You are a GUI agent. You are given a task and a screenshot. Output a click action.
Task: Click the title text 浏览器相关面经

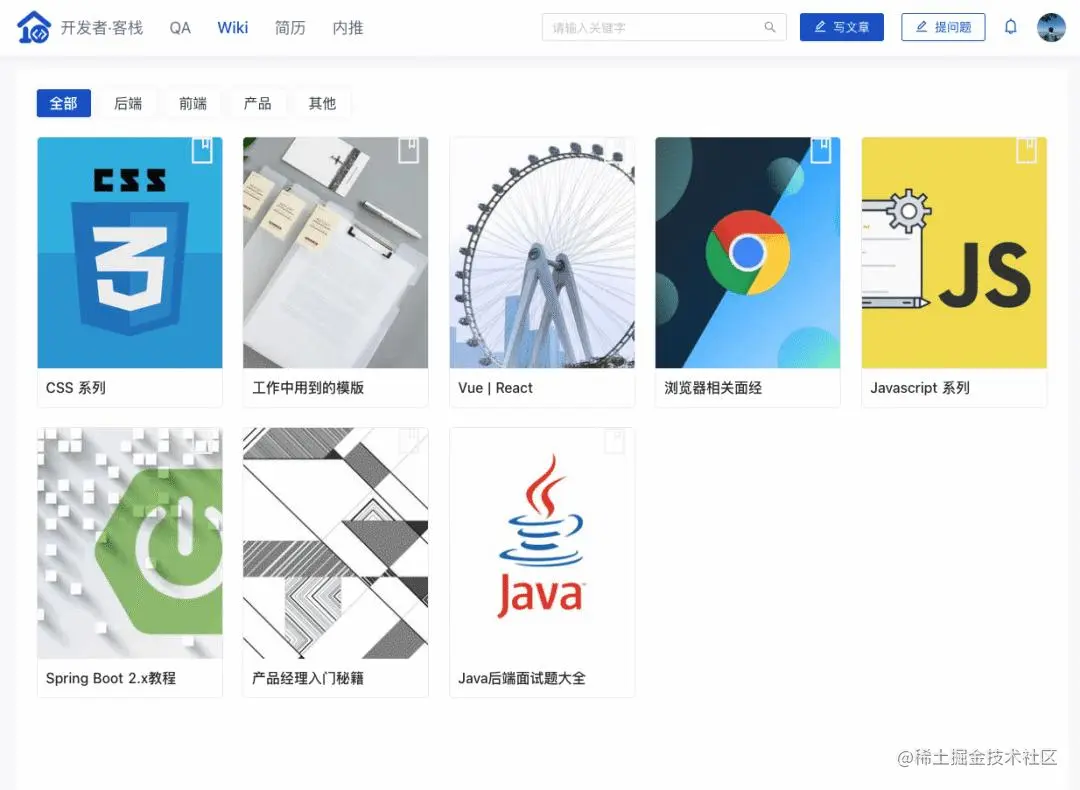pos(713,388)
